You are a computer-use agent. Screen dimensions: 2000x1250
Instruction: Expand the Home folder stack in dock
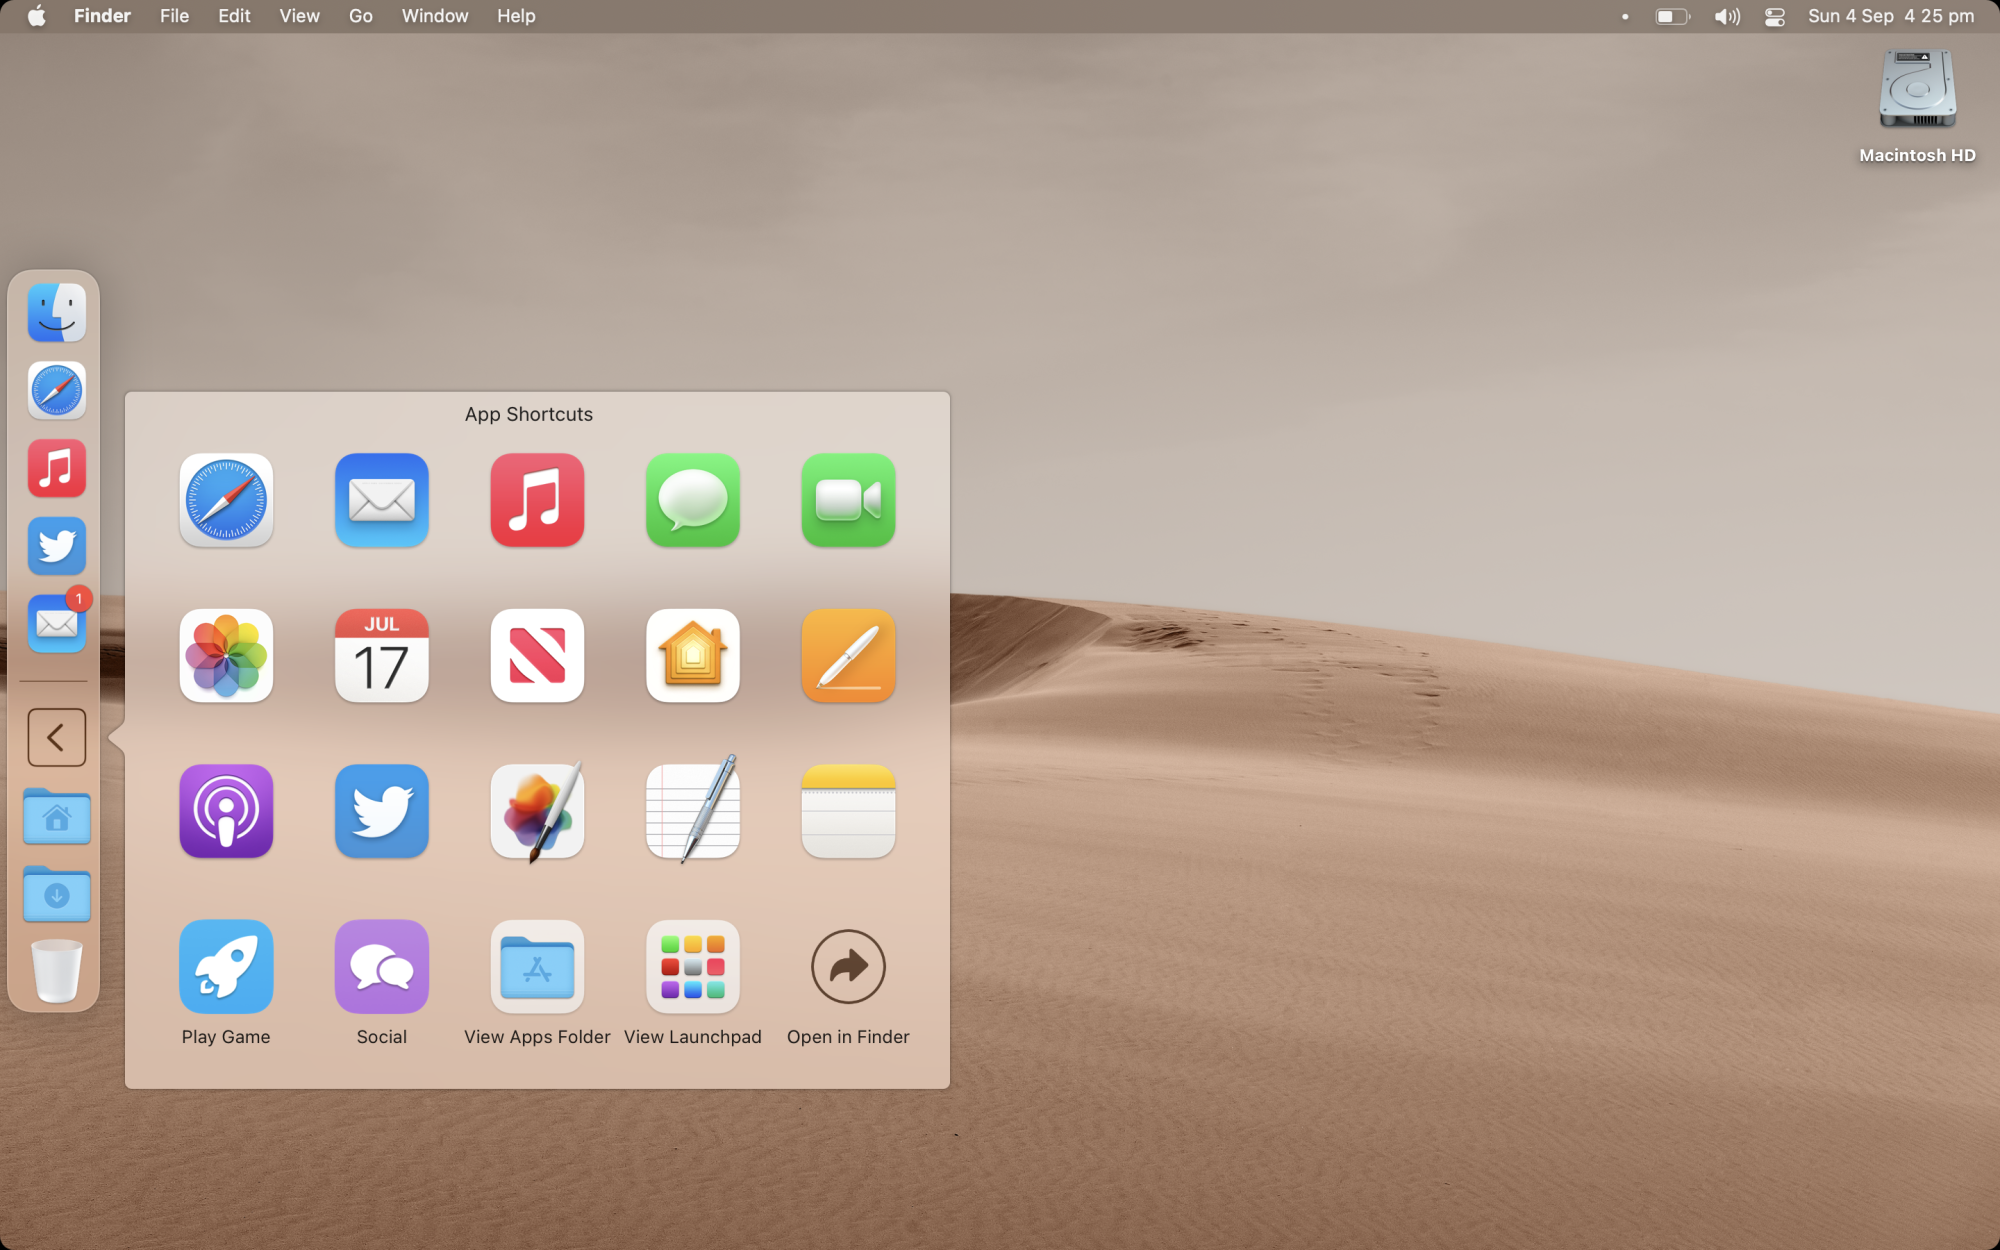[56, 817]
